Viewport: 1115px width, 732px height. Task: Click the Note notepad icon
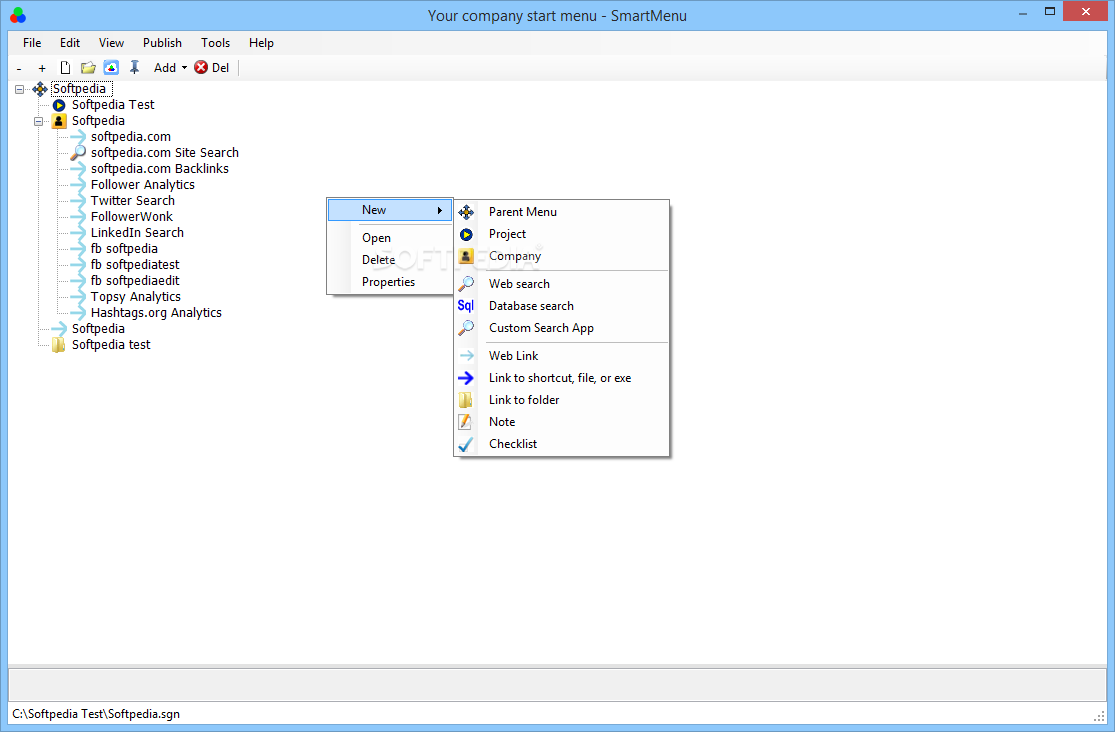465,422
